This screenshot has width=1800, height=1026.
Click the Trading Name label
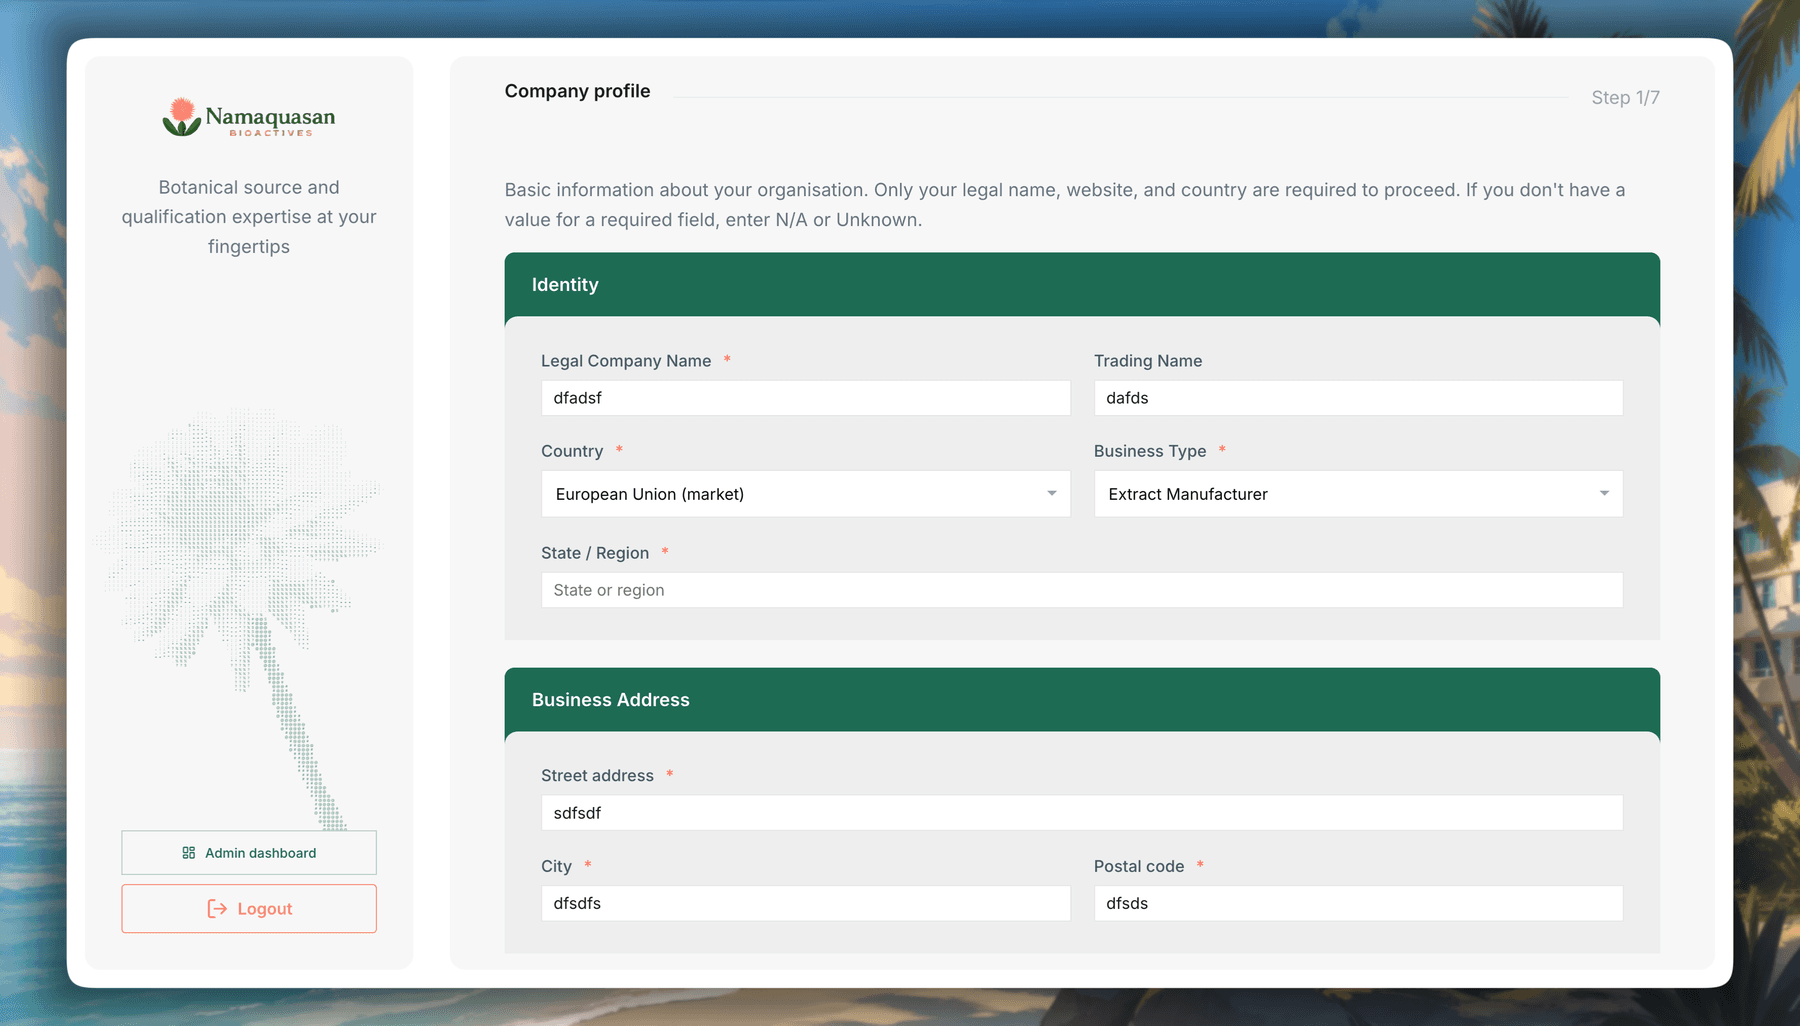point(1148,361)
